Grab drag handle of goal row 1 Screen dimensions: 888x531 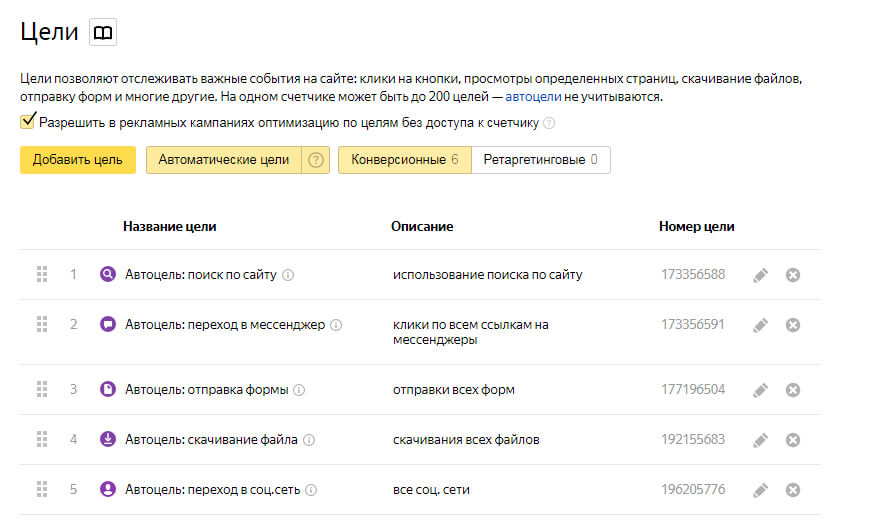tap(42, 275)
